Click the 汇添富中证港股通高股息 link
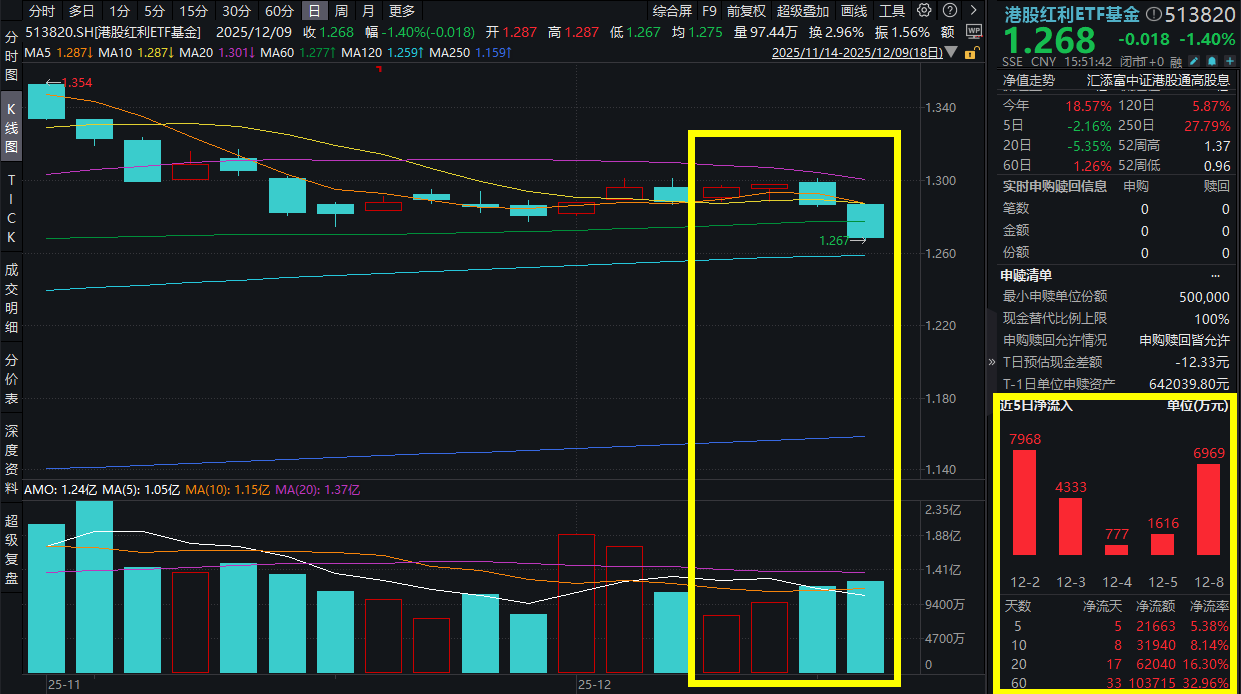This screenshot has height=694, width=1241. tap(1158, 80)
